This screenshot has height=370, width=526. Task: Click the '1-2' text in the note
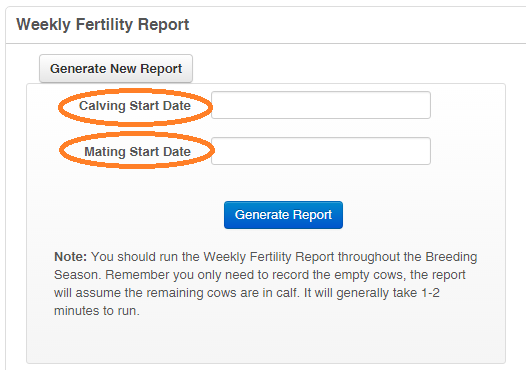430,293
